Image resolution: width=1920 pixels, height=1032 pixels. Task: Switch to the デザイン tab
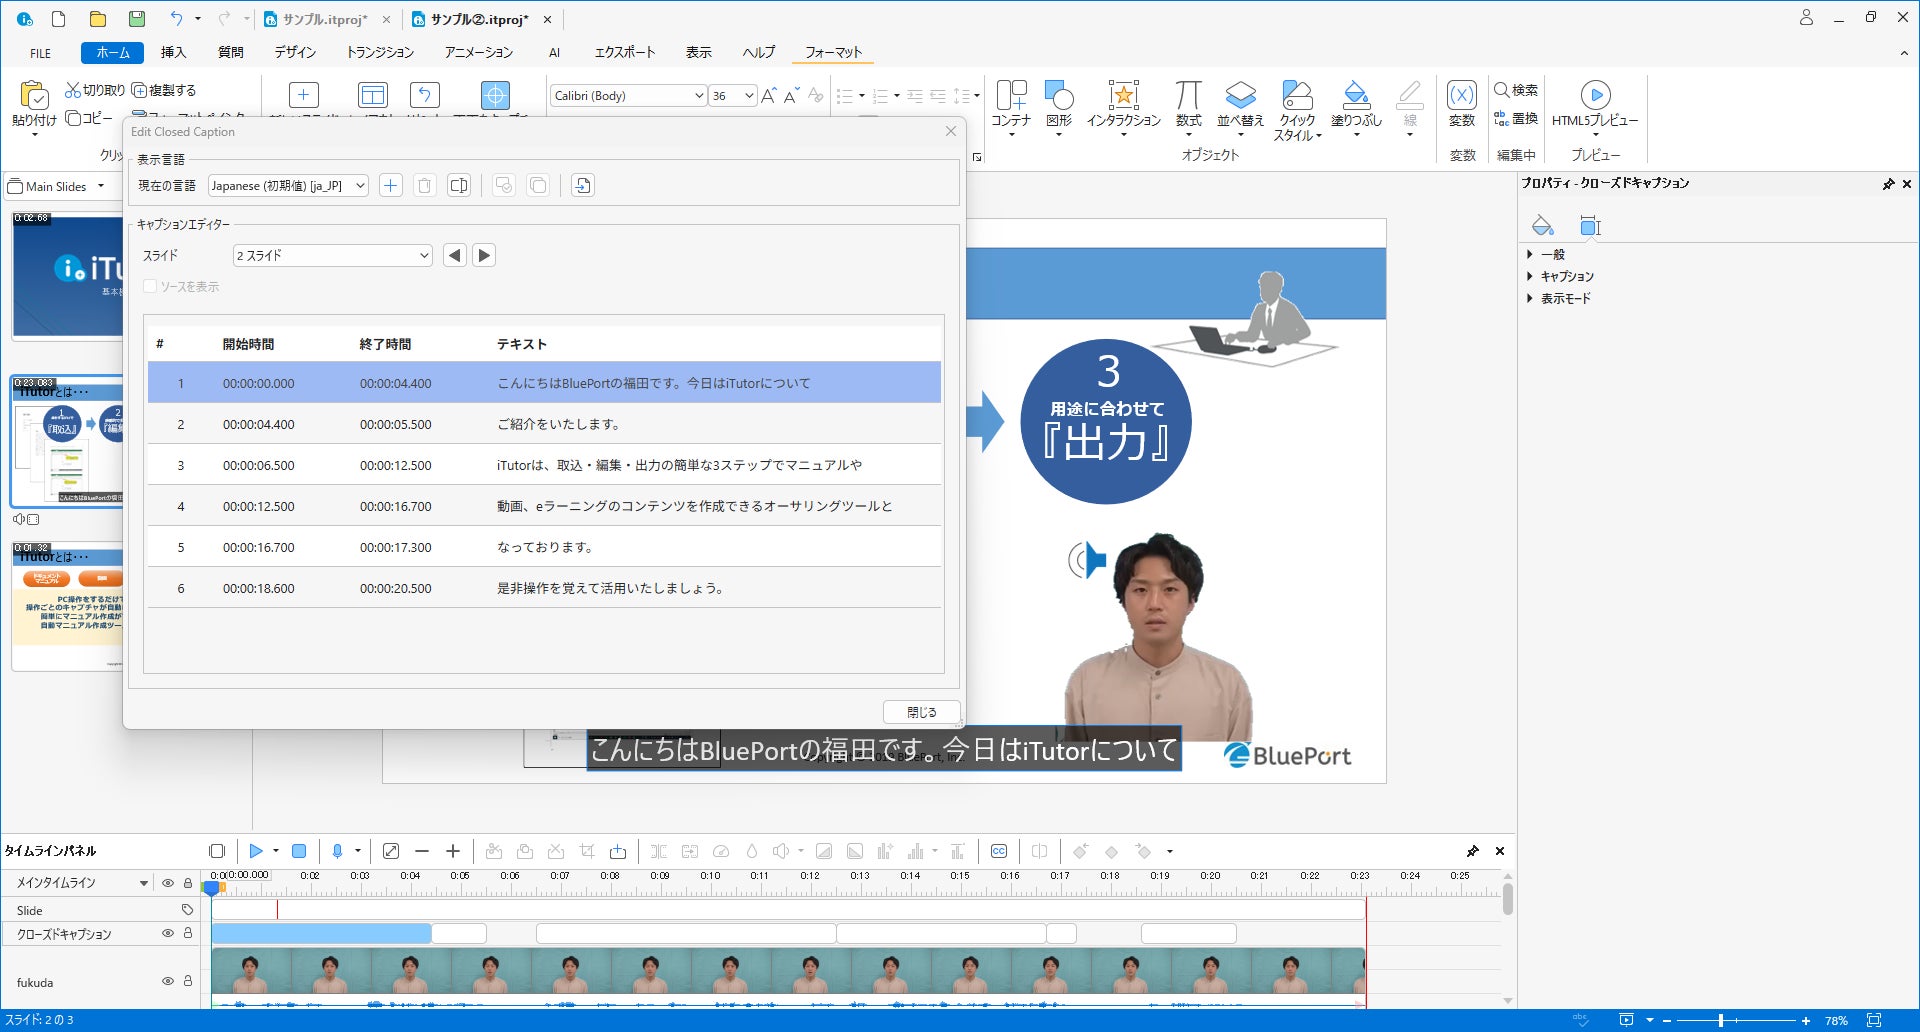(x=295, y=52)
